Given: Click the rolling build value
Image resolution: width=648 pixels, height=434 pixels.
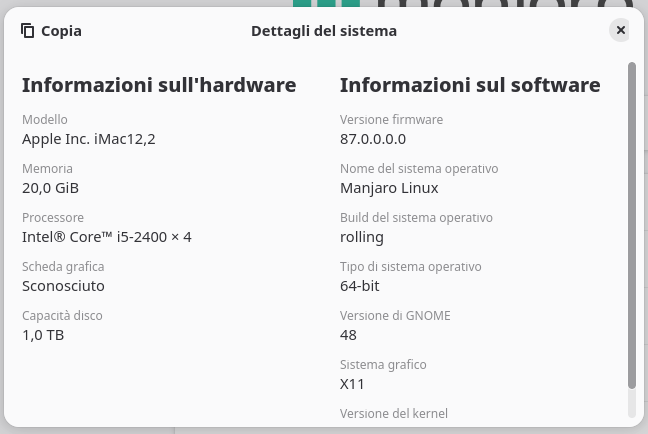Looking at the screenshot, I should point(362,237).
